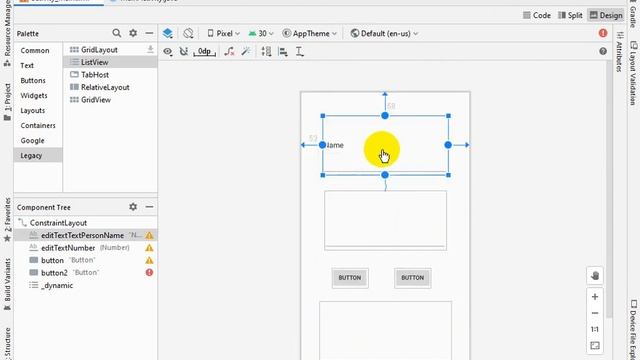Open the Component Tree settings gear
This screenshot has width=640, height=360.
click(133, 207)
